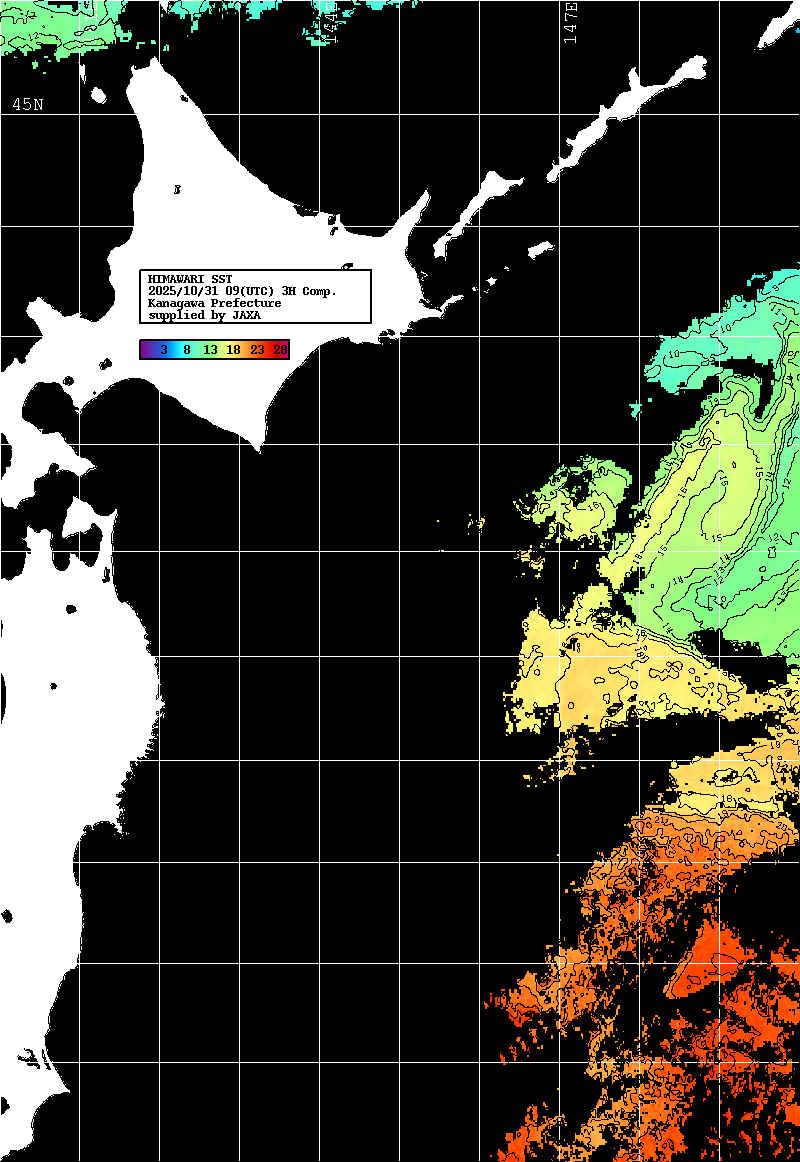Click the HIMAWARI SST title text
The width and height of the screenshot is (800, 1162).
(x=190, y=279)
